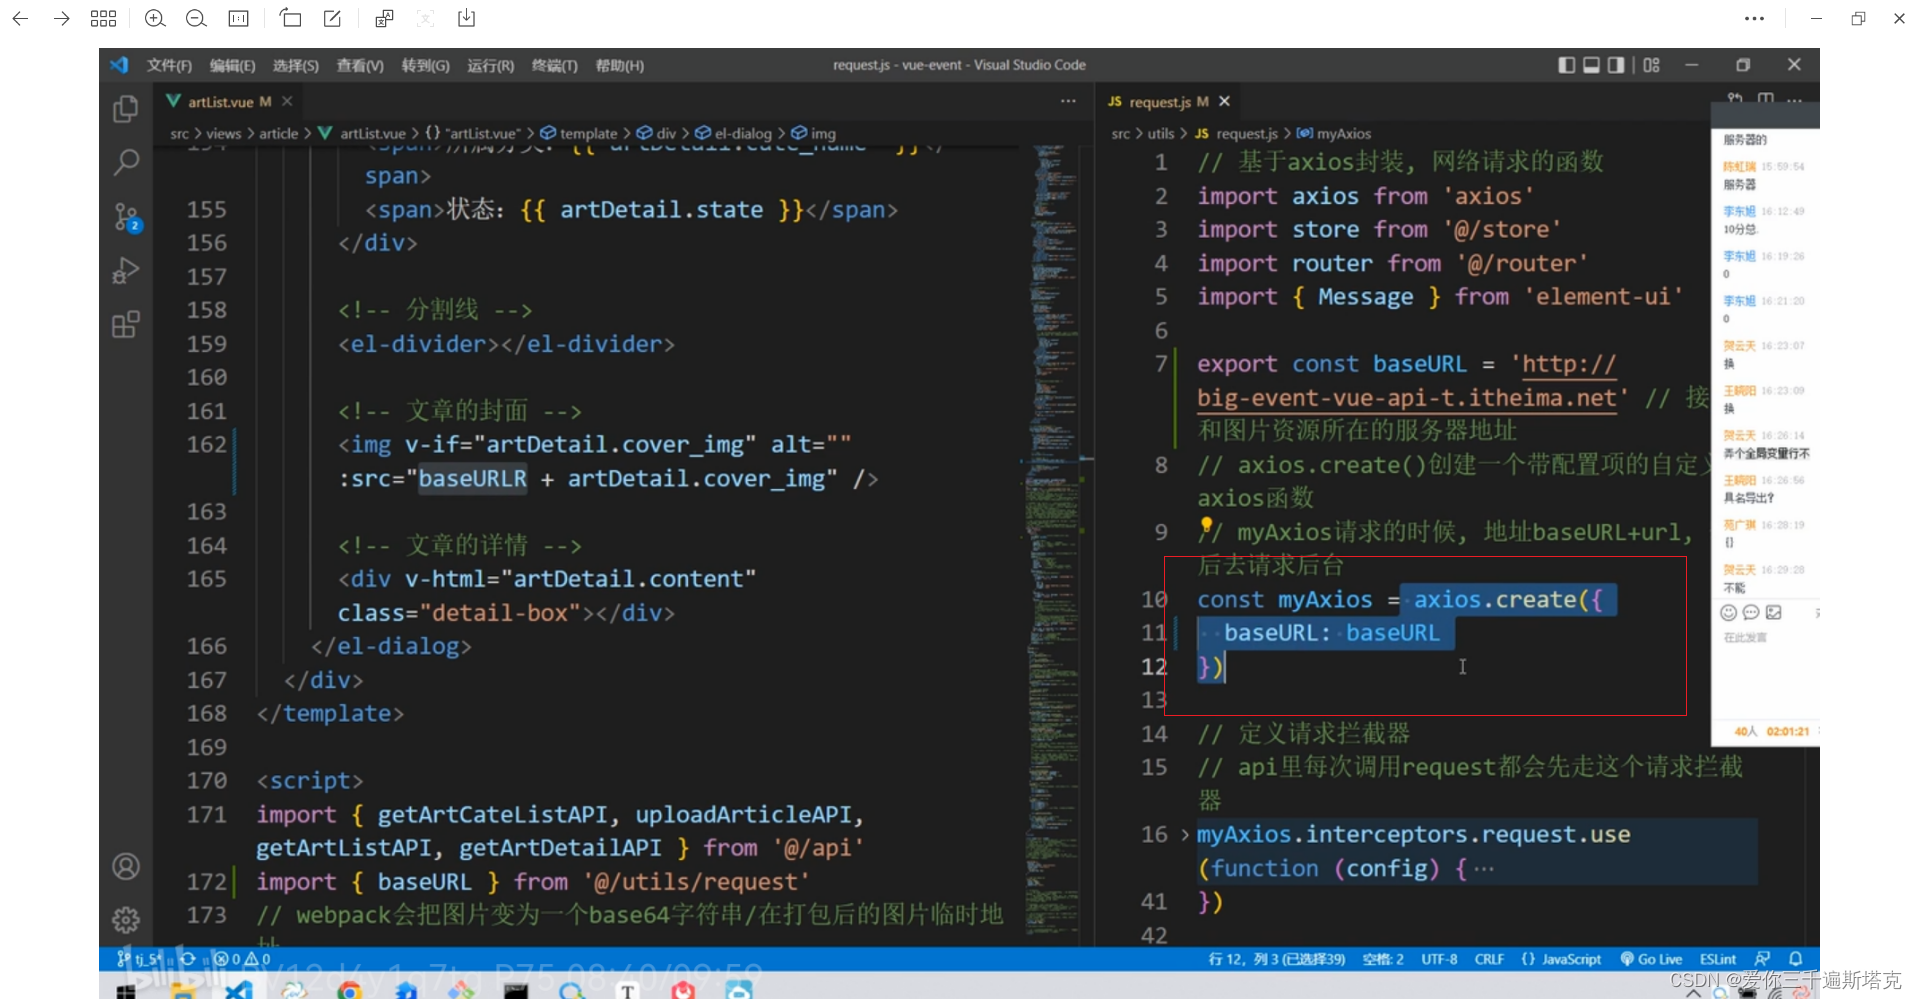Image resolution: width=1917 pixels, height=999 pixels.
Task: Open 'views' breadcrumb in artList path
Action: point(224,133)
